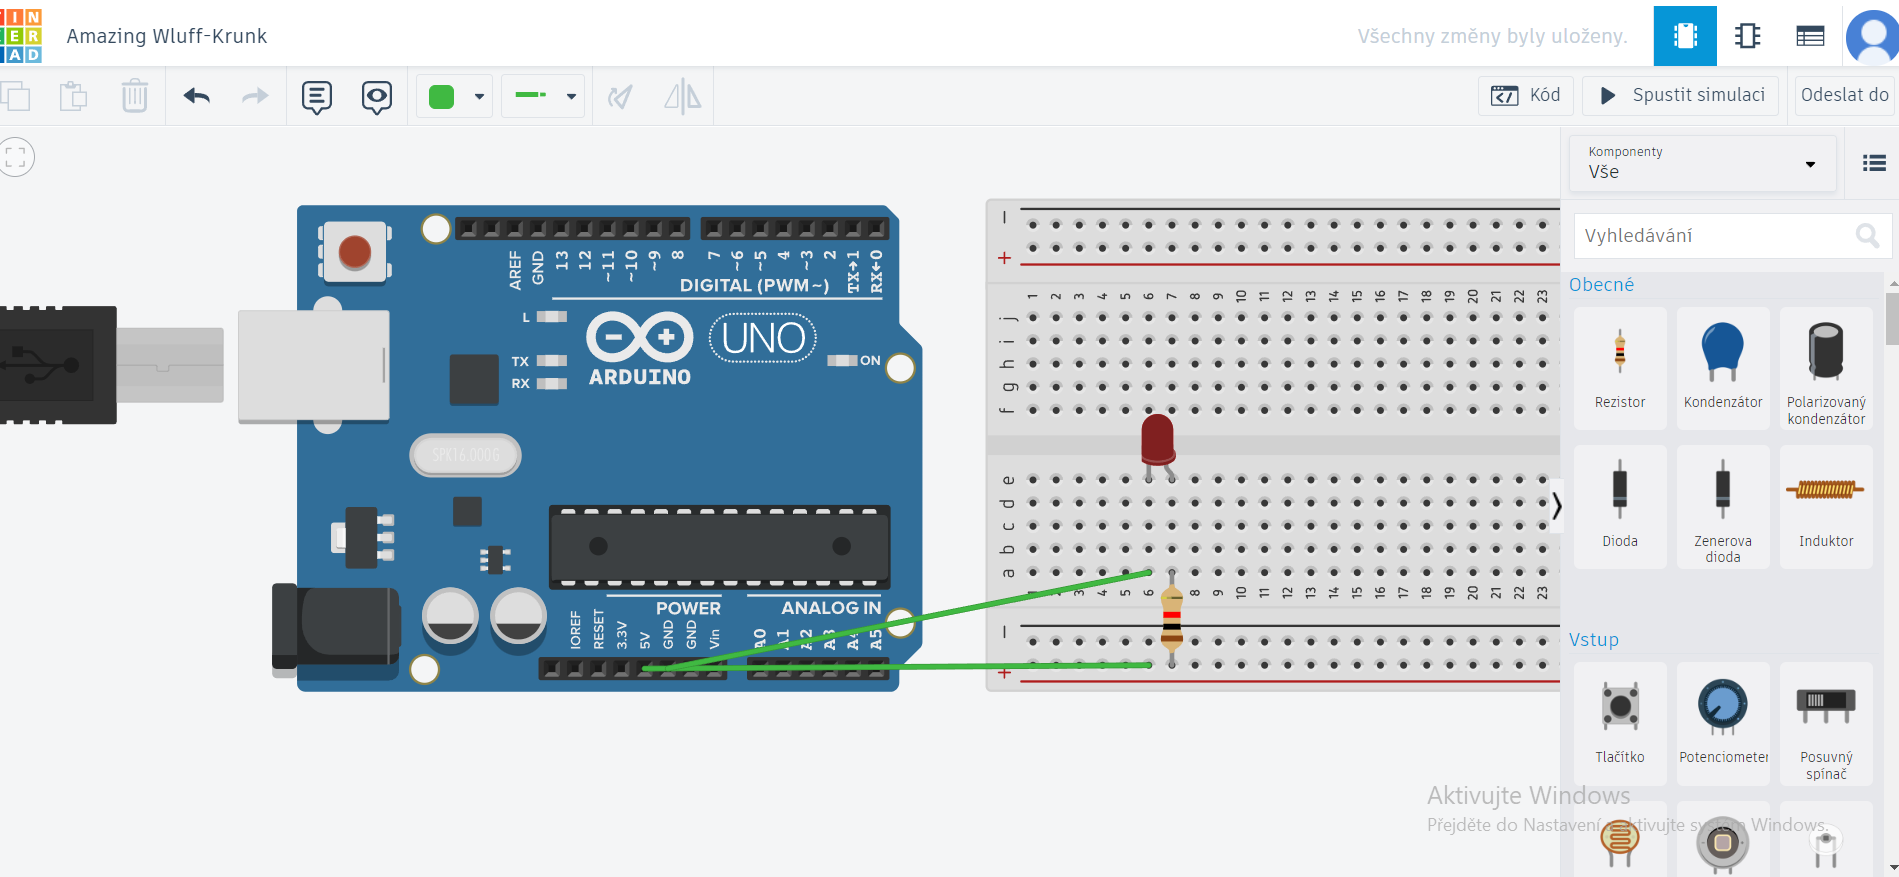Open the Komponenty Vše dropdown

coord(1703,163)
